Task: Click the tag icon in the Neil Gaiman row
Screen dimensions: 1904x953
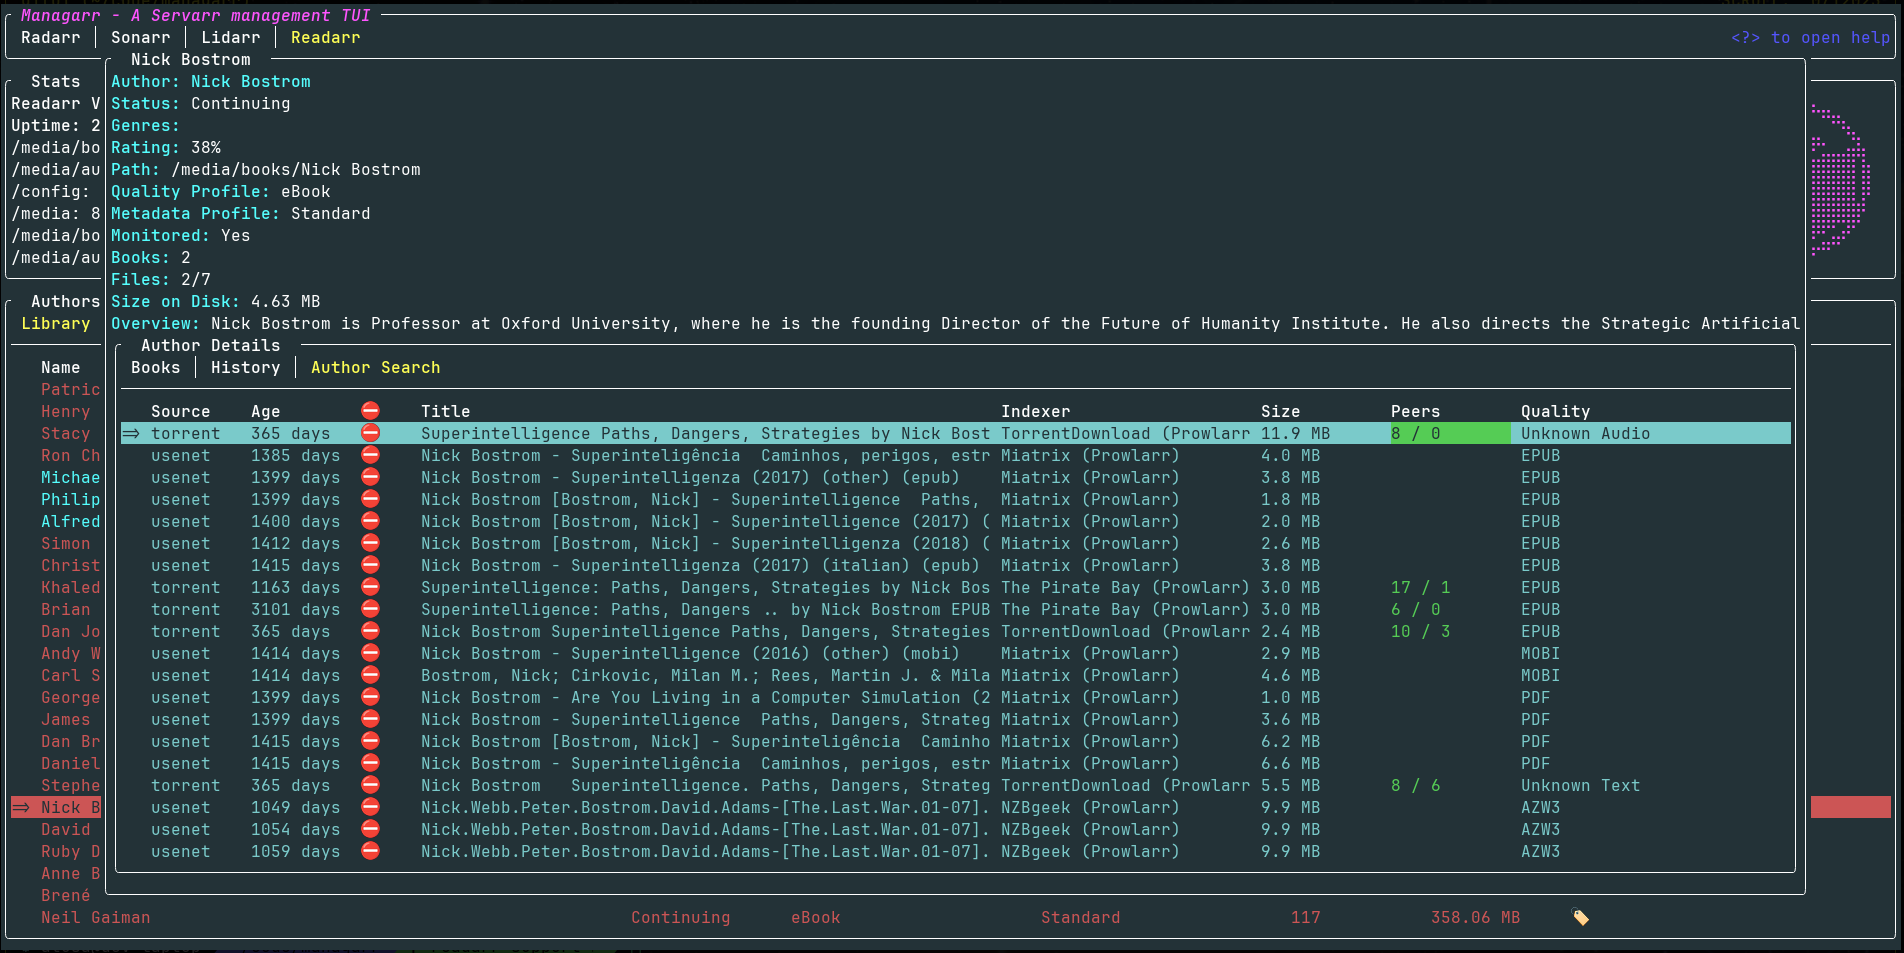Action: tap(1580, 917)
